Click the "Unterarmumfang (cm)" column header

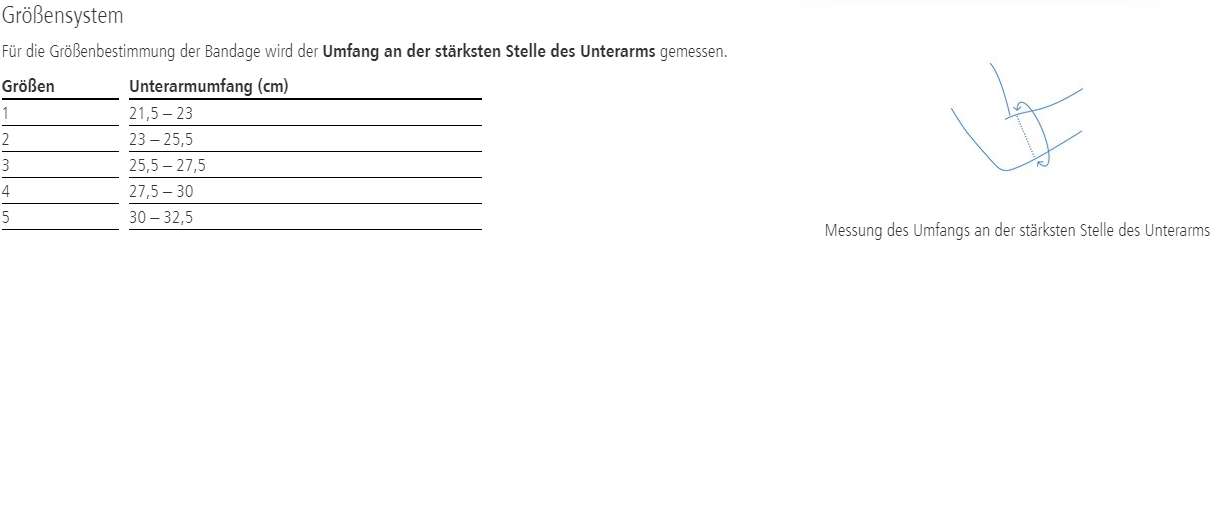point(208,87)
